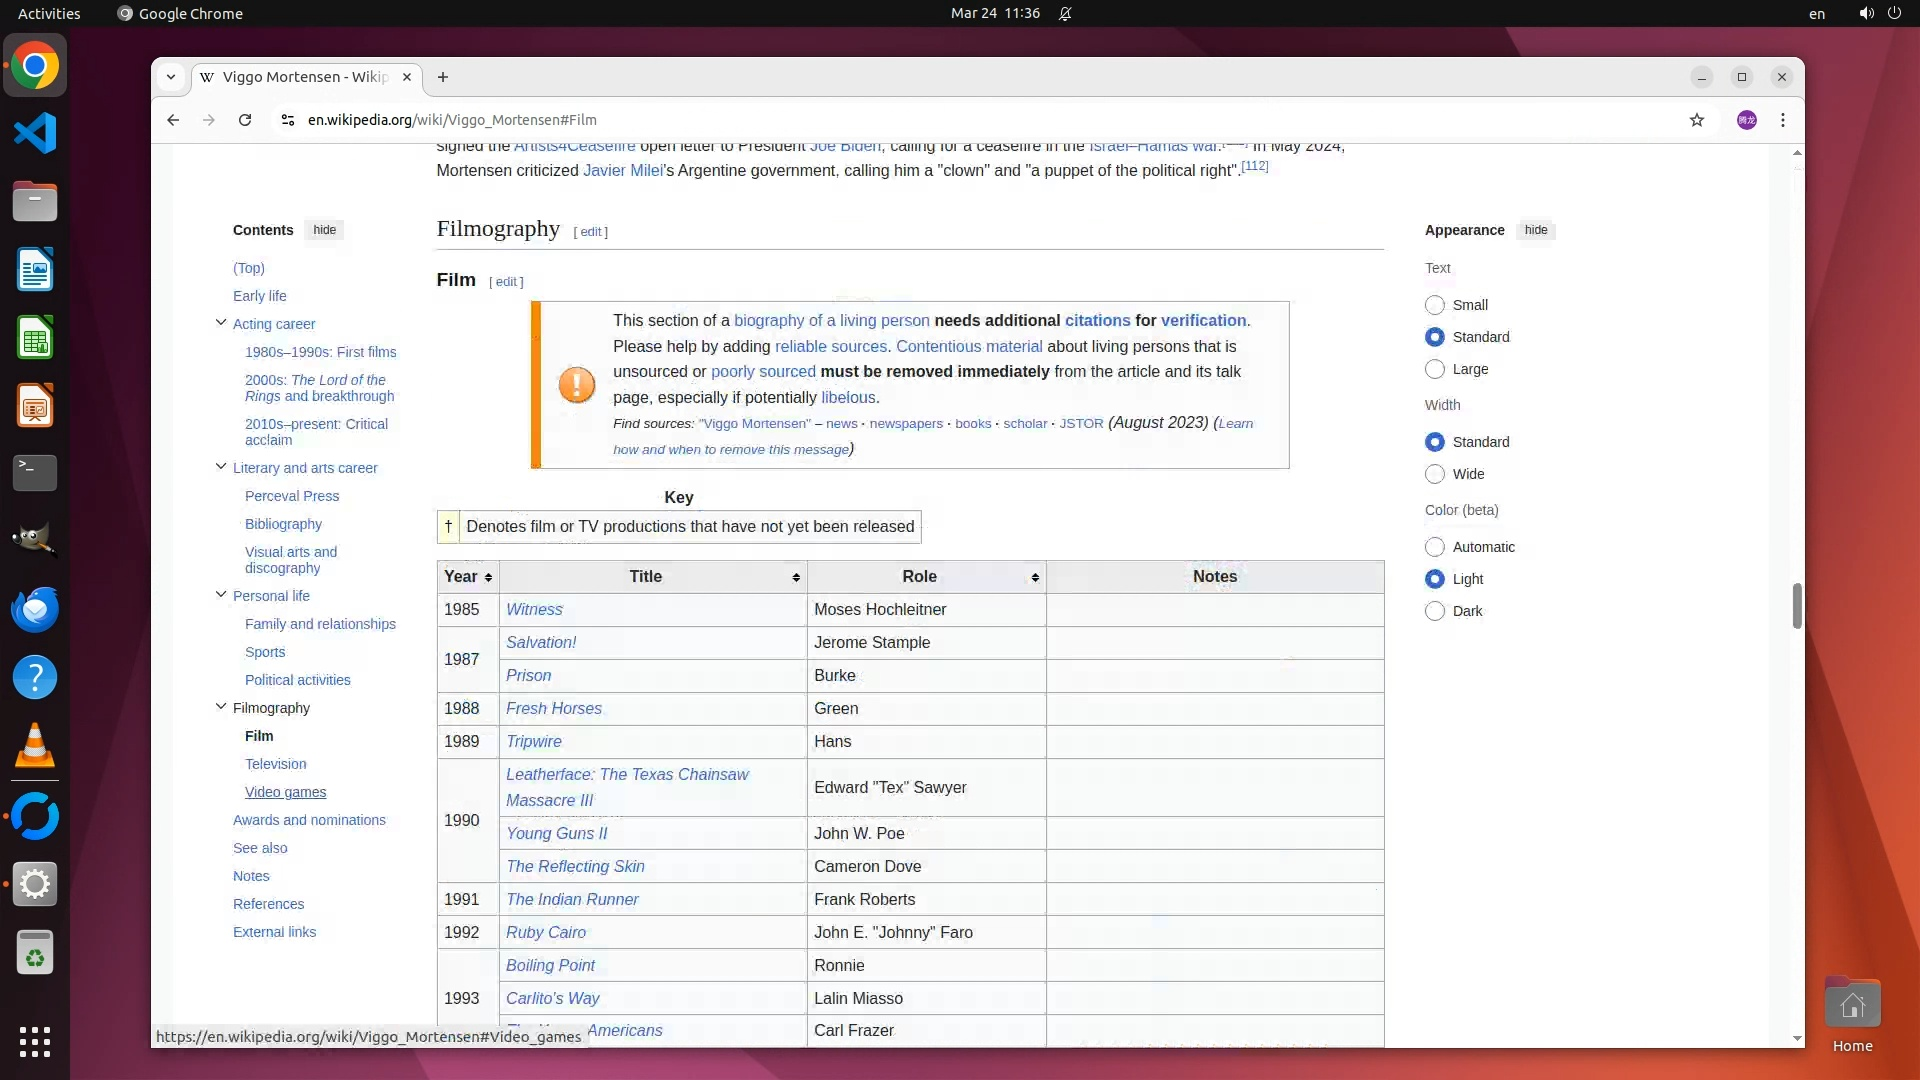Open a new browser tab
This screenshot has width=1920, height=1080.
(443, 77)
